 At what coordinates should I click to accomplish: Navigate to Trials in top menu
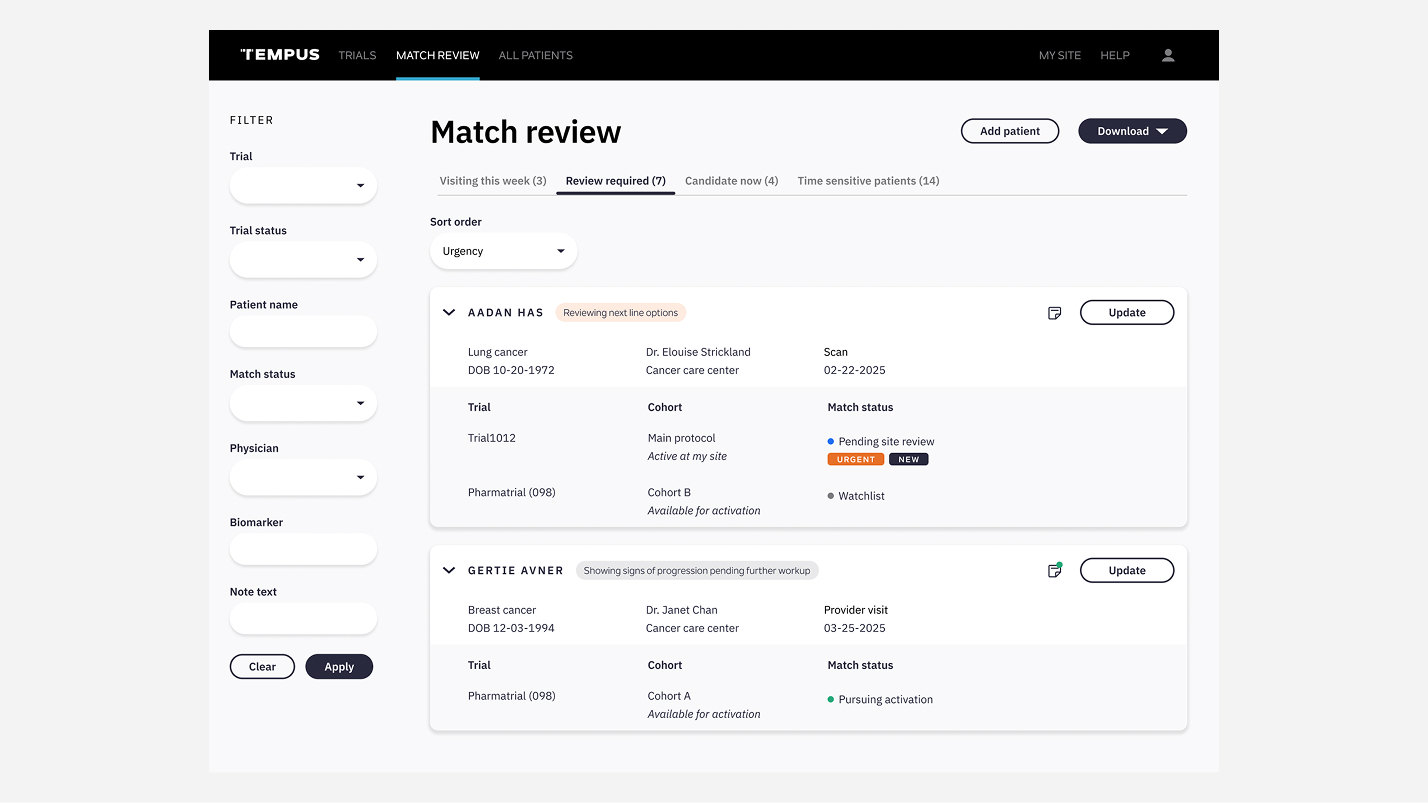coord(357,55)
